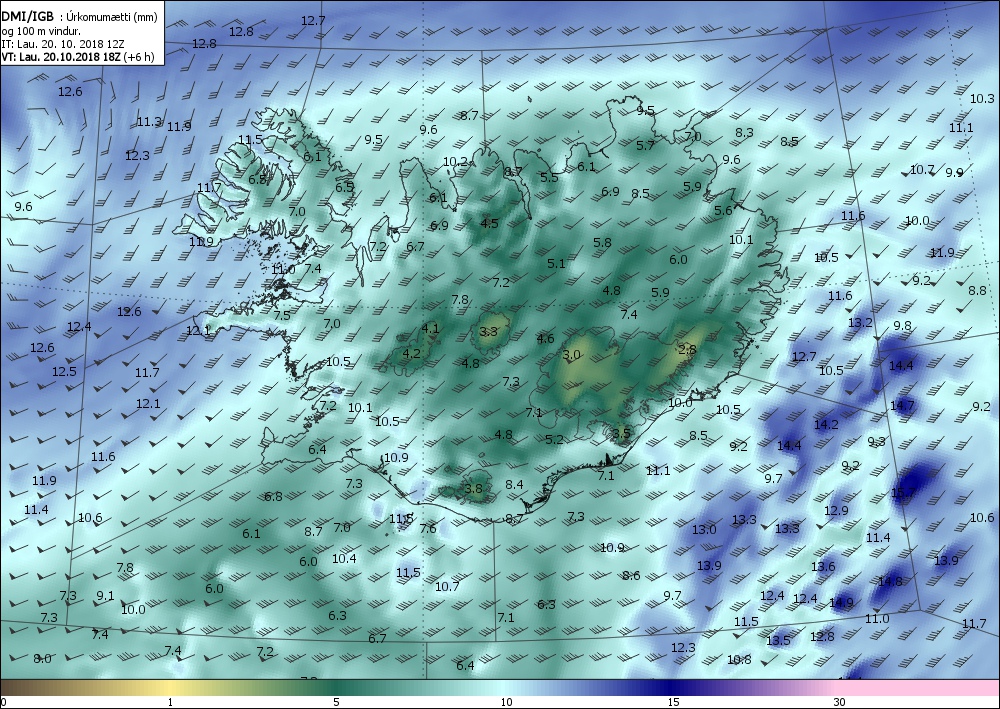Click the 10.3 value on the map
Viewport: 1000px width, 709px height.
click(x=982, y=98)
